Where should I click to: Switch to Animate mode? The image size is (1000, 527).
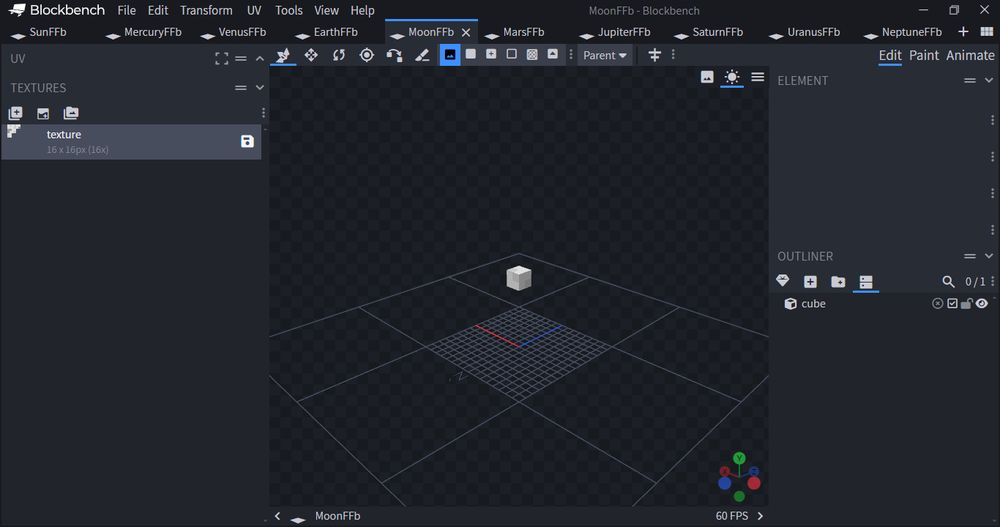[x=970, y=56]
